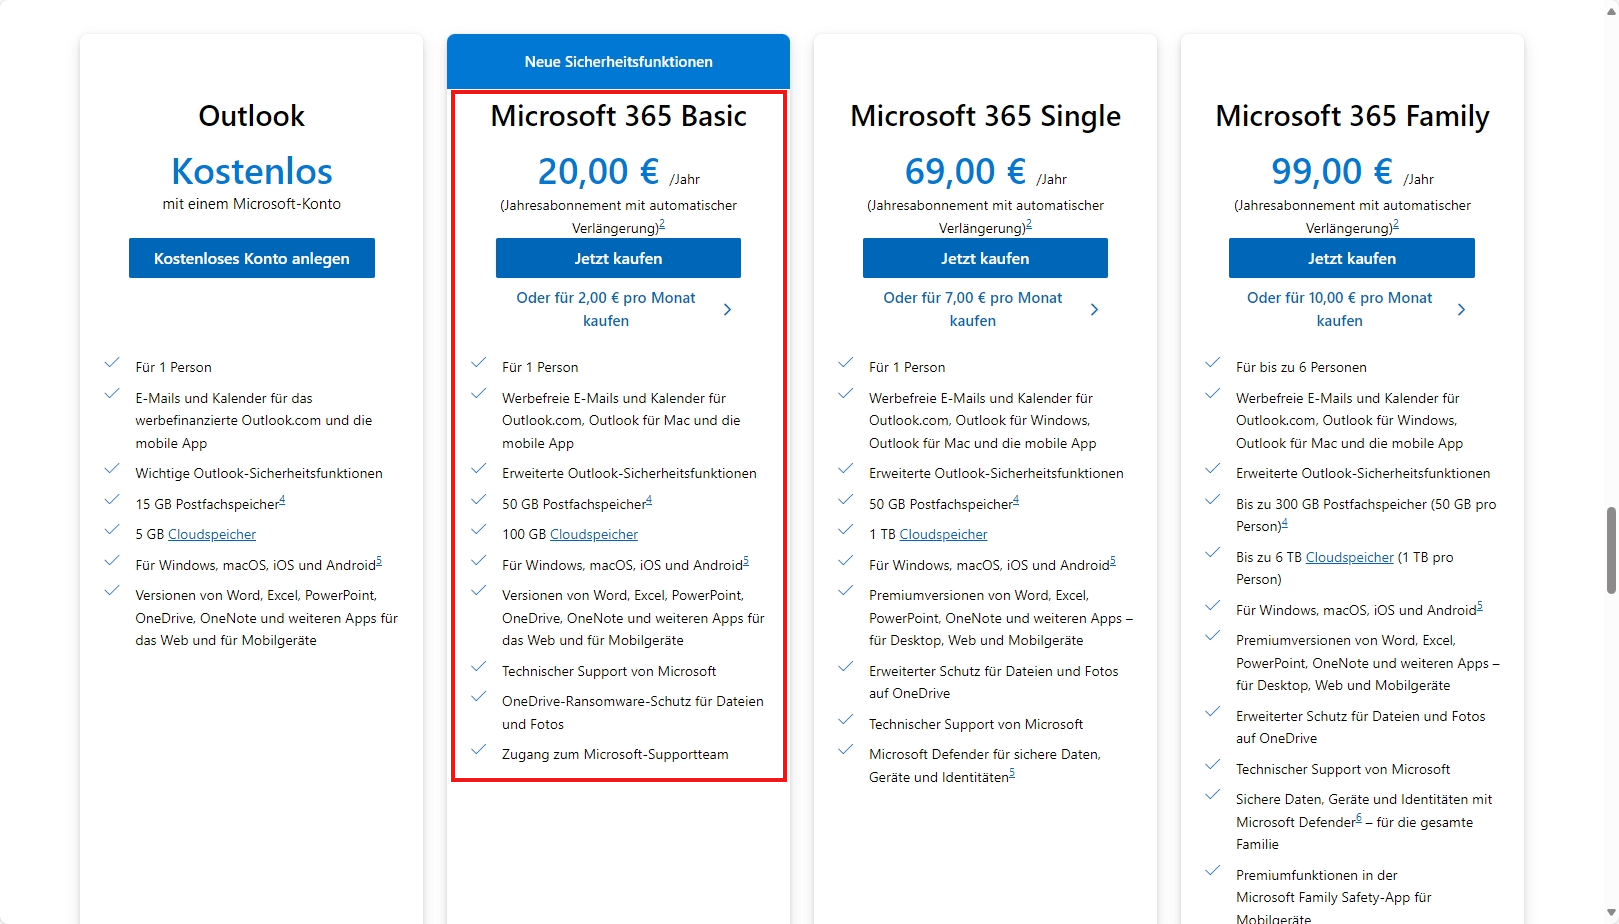Click checkmark beside 'Für bis zu 6 Personen'

[1213, 363]
